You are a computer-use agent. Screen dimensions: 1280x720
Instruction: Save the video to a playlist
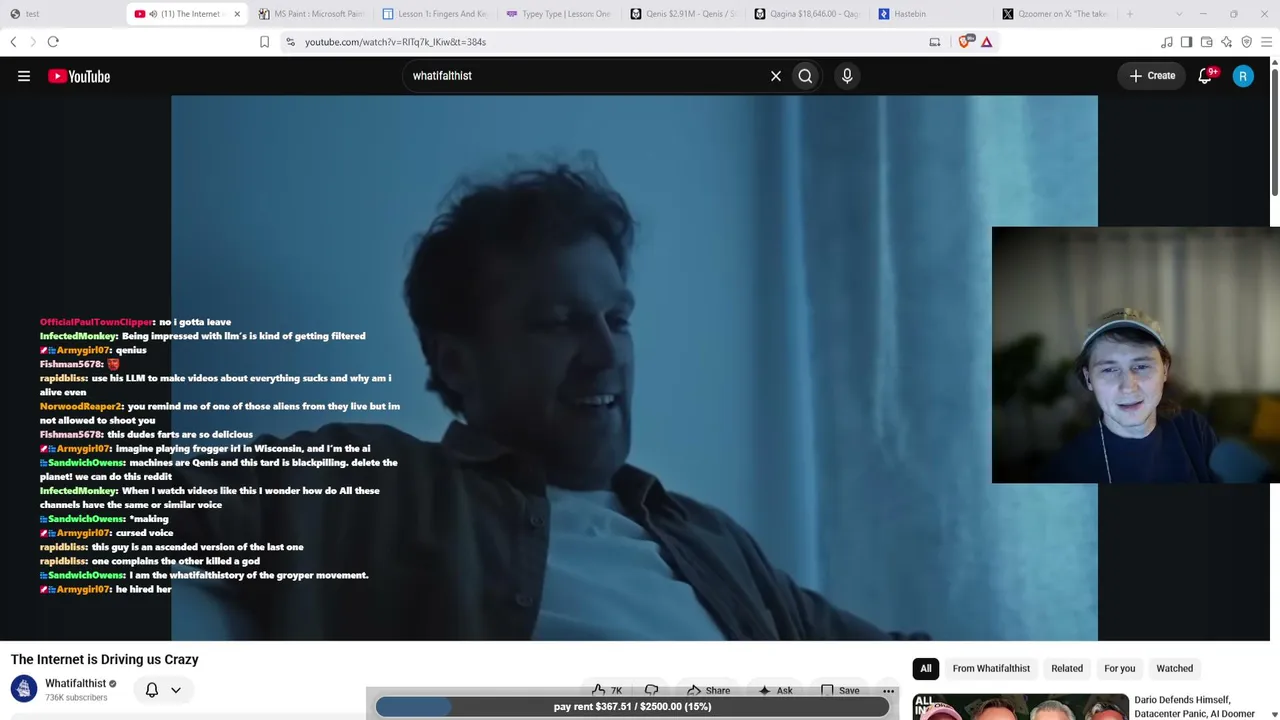click(x=840, y=690)
